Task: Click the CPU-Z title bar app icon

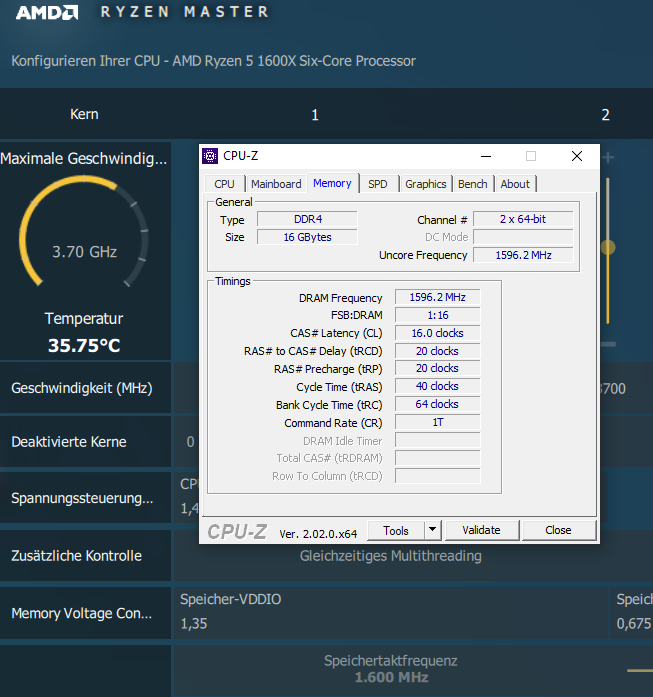Action: coord(210,156)
